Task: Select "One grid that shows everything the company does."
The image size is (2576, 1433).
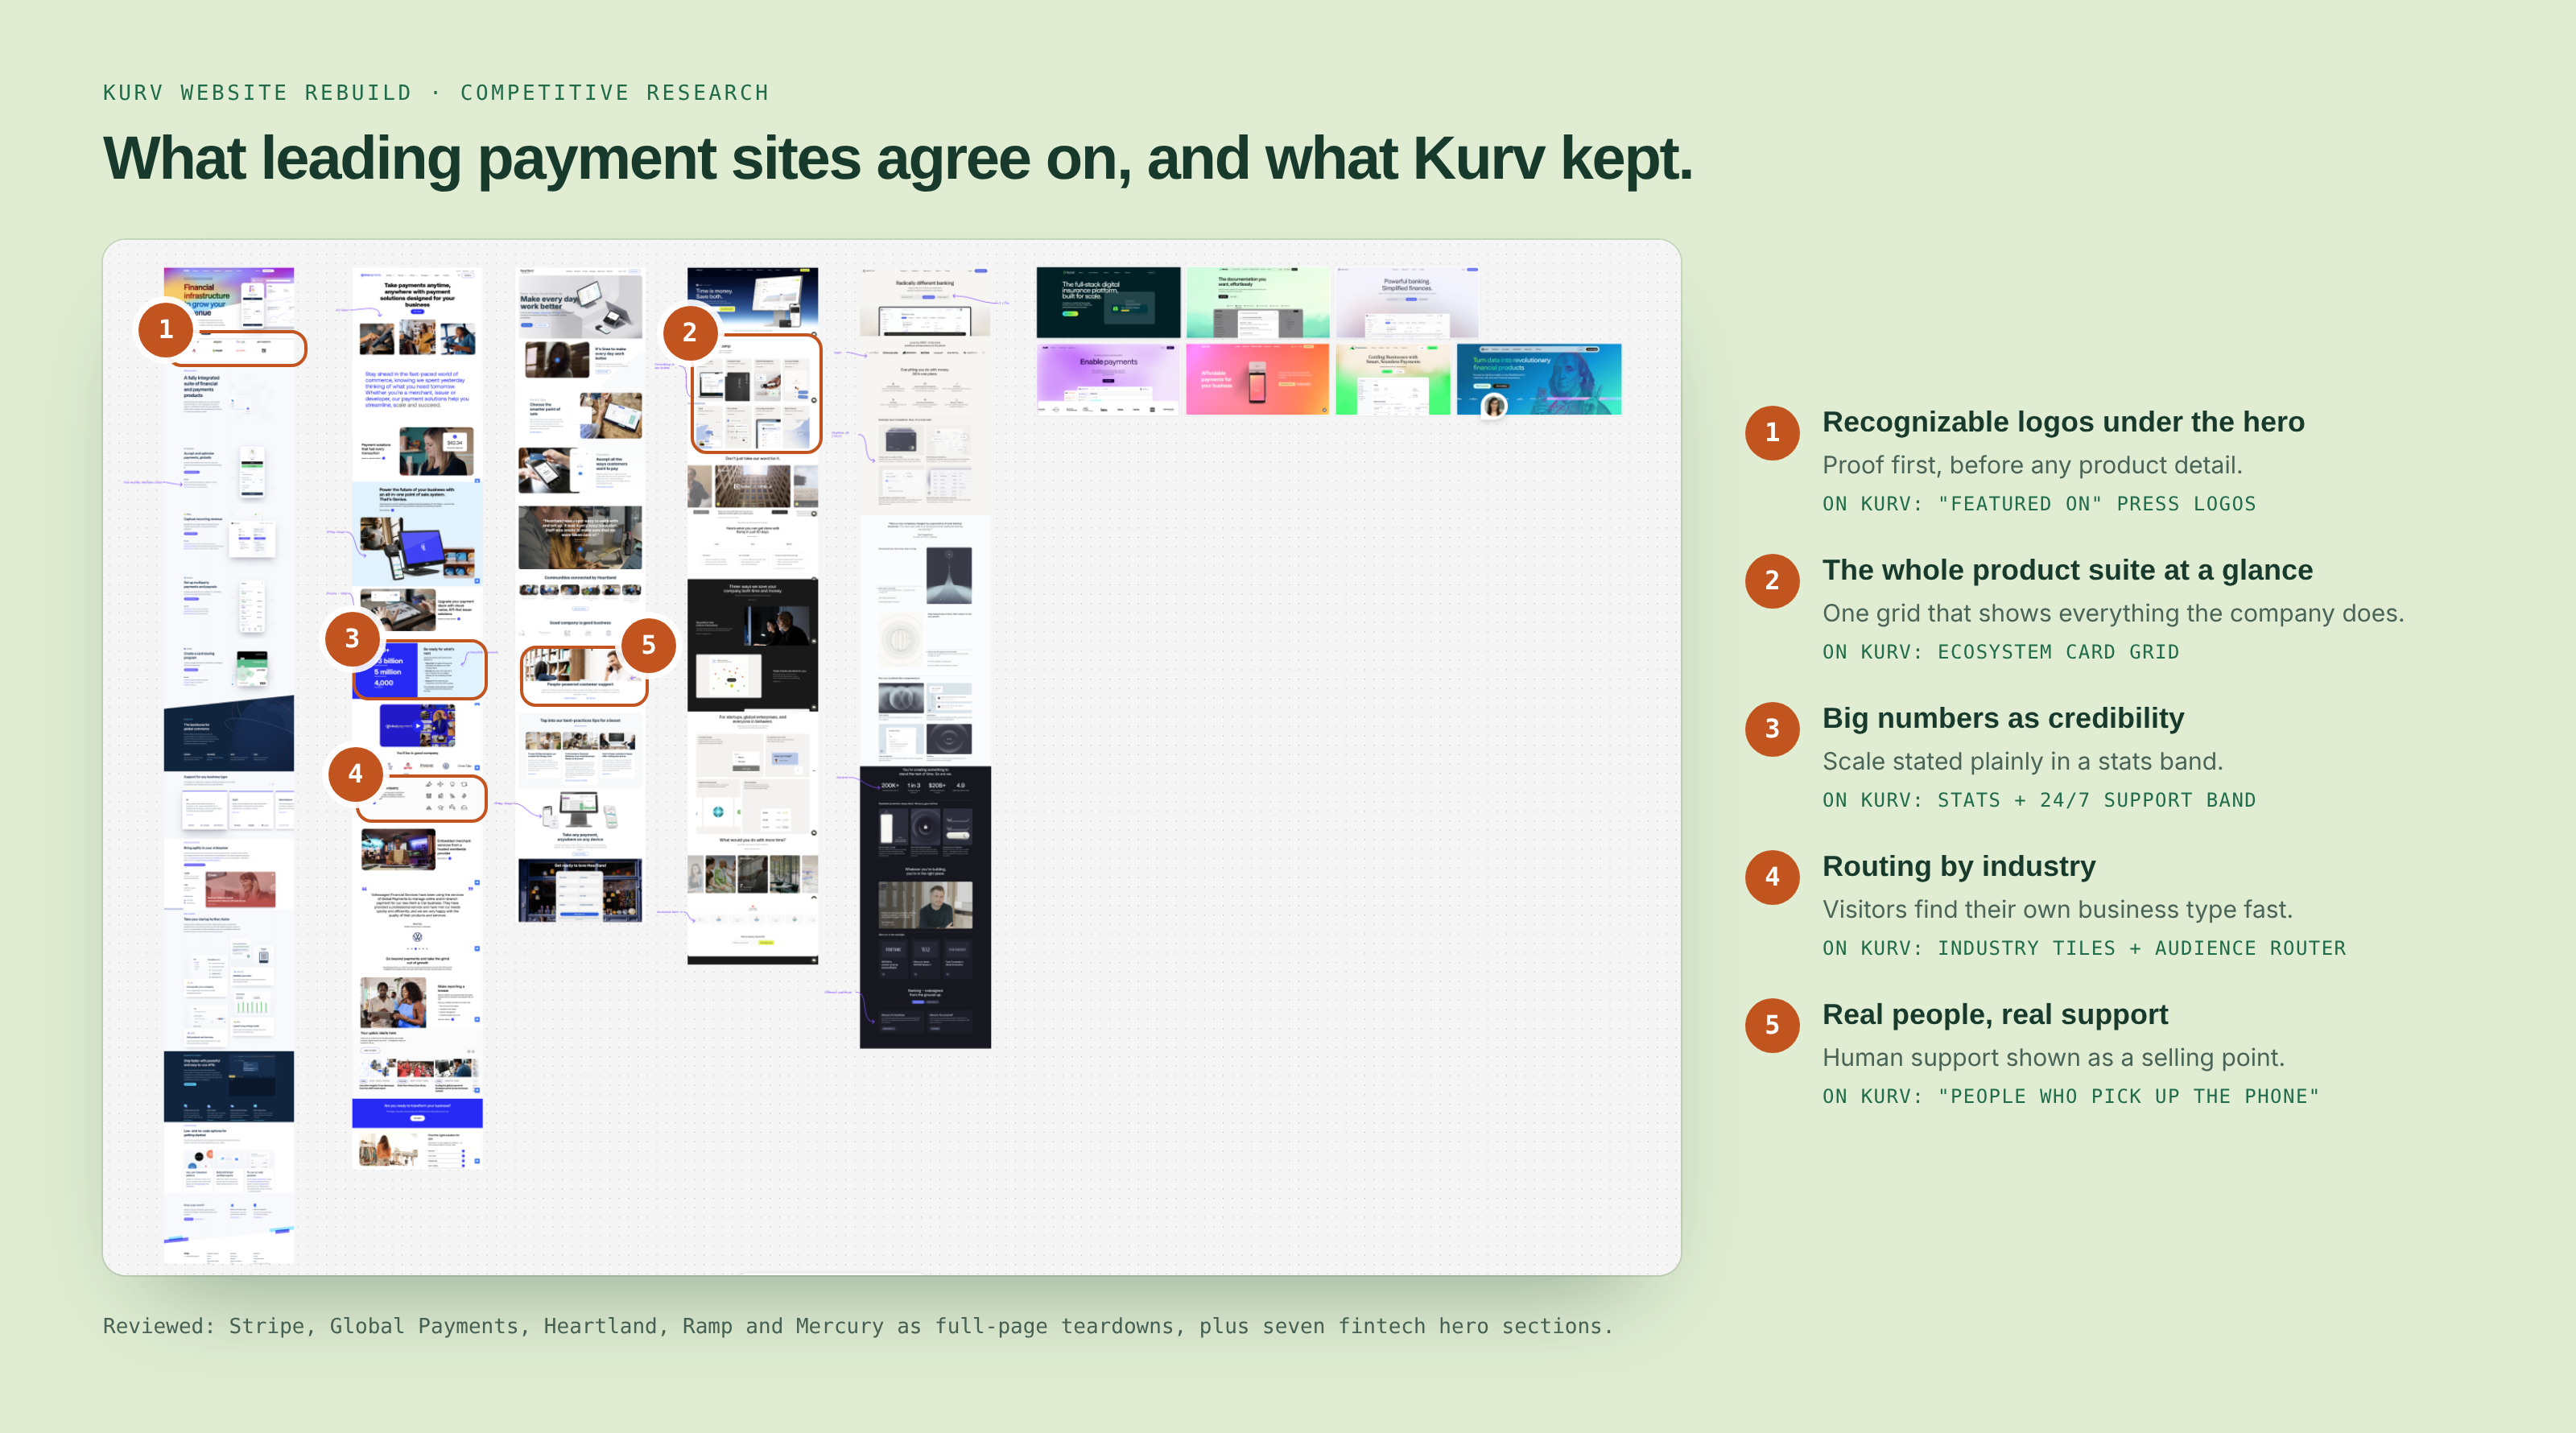Action: (x=2113, y=613)
